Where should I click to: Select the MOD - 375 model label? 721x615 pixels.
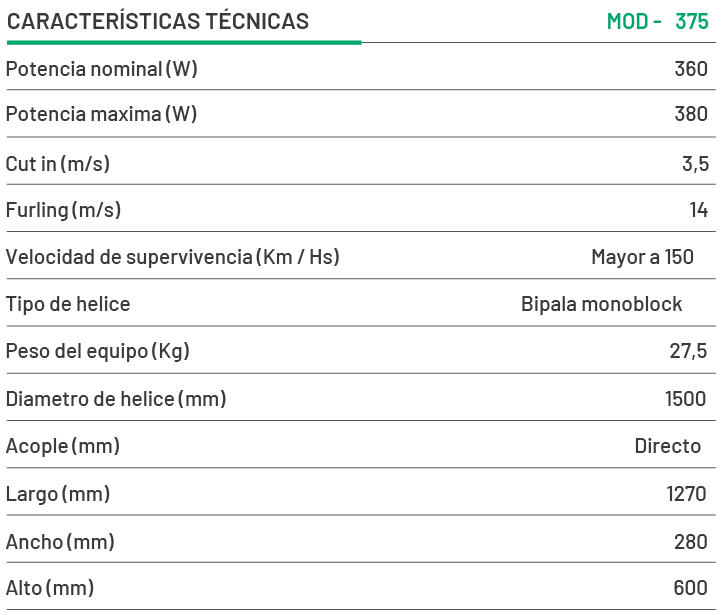pos(657,21)
